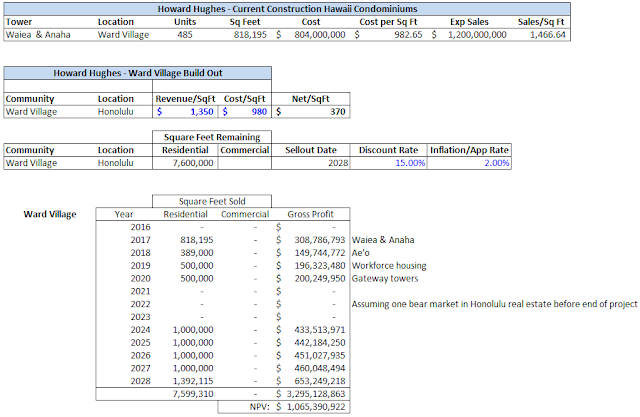The width and height of the screenshot is (640, 417).
Task: Select the Cost cell 804,000,000
Action: pyautogui.click(x=320, y=35)
